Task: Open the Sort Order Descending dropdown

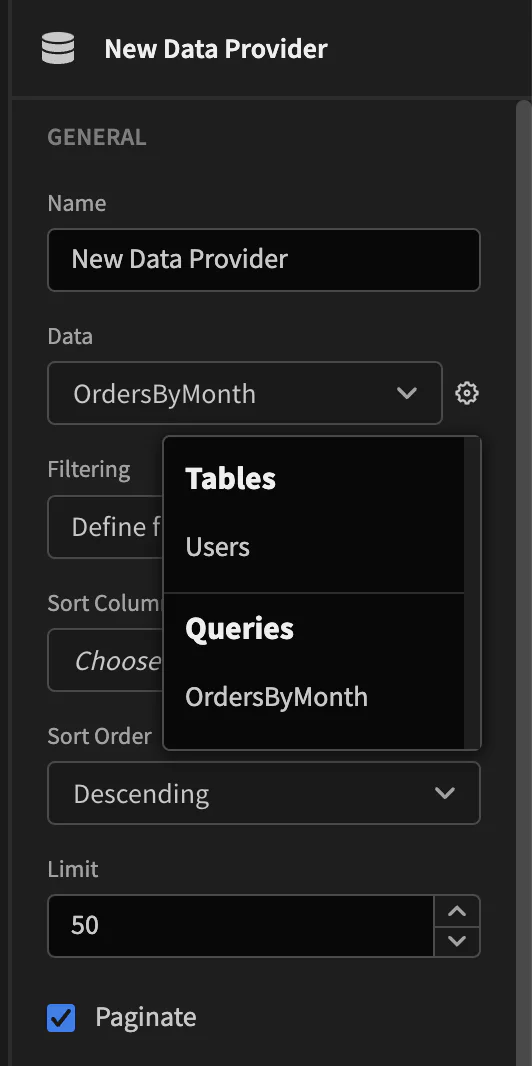Action: point(264,793)
